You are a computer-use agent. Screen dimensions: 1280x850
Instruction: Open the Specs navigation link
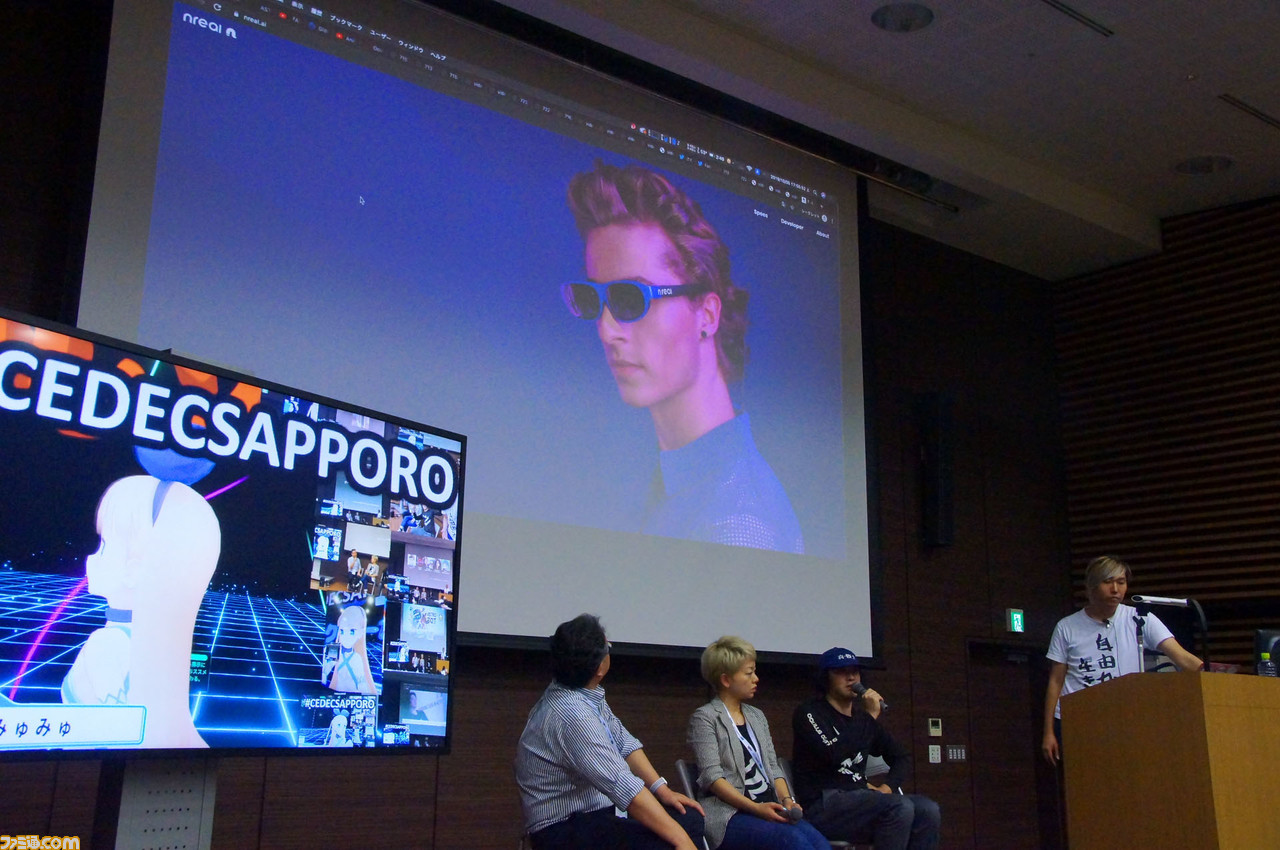click(x=760, y=213)
